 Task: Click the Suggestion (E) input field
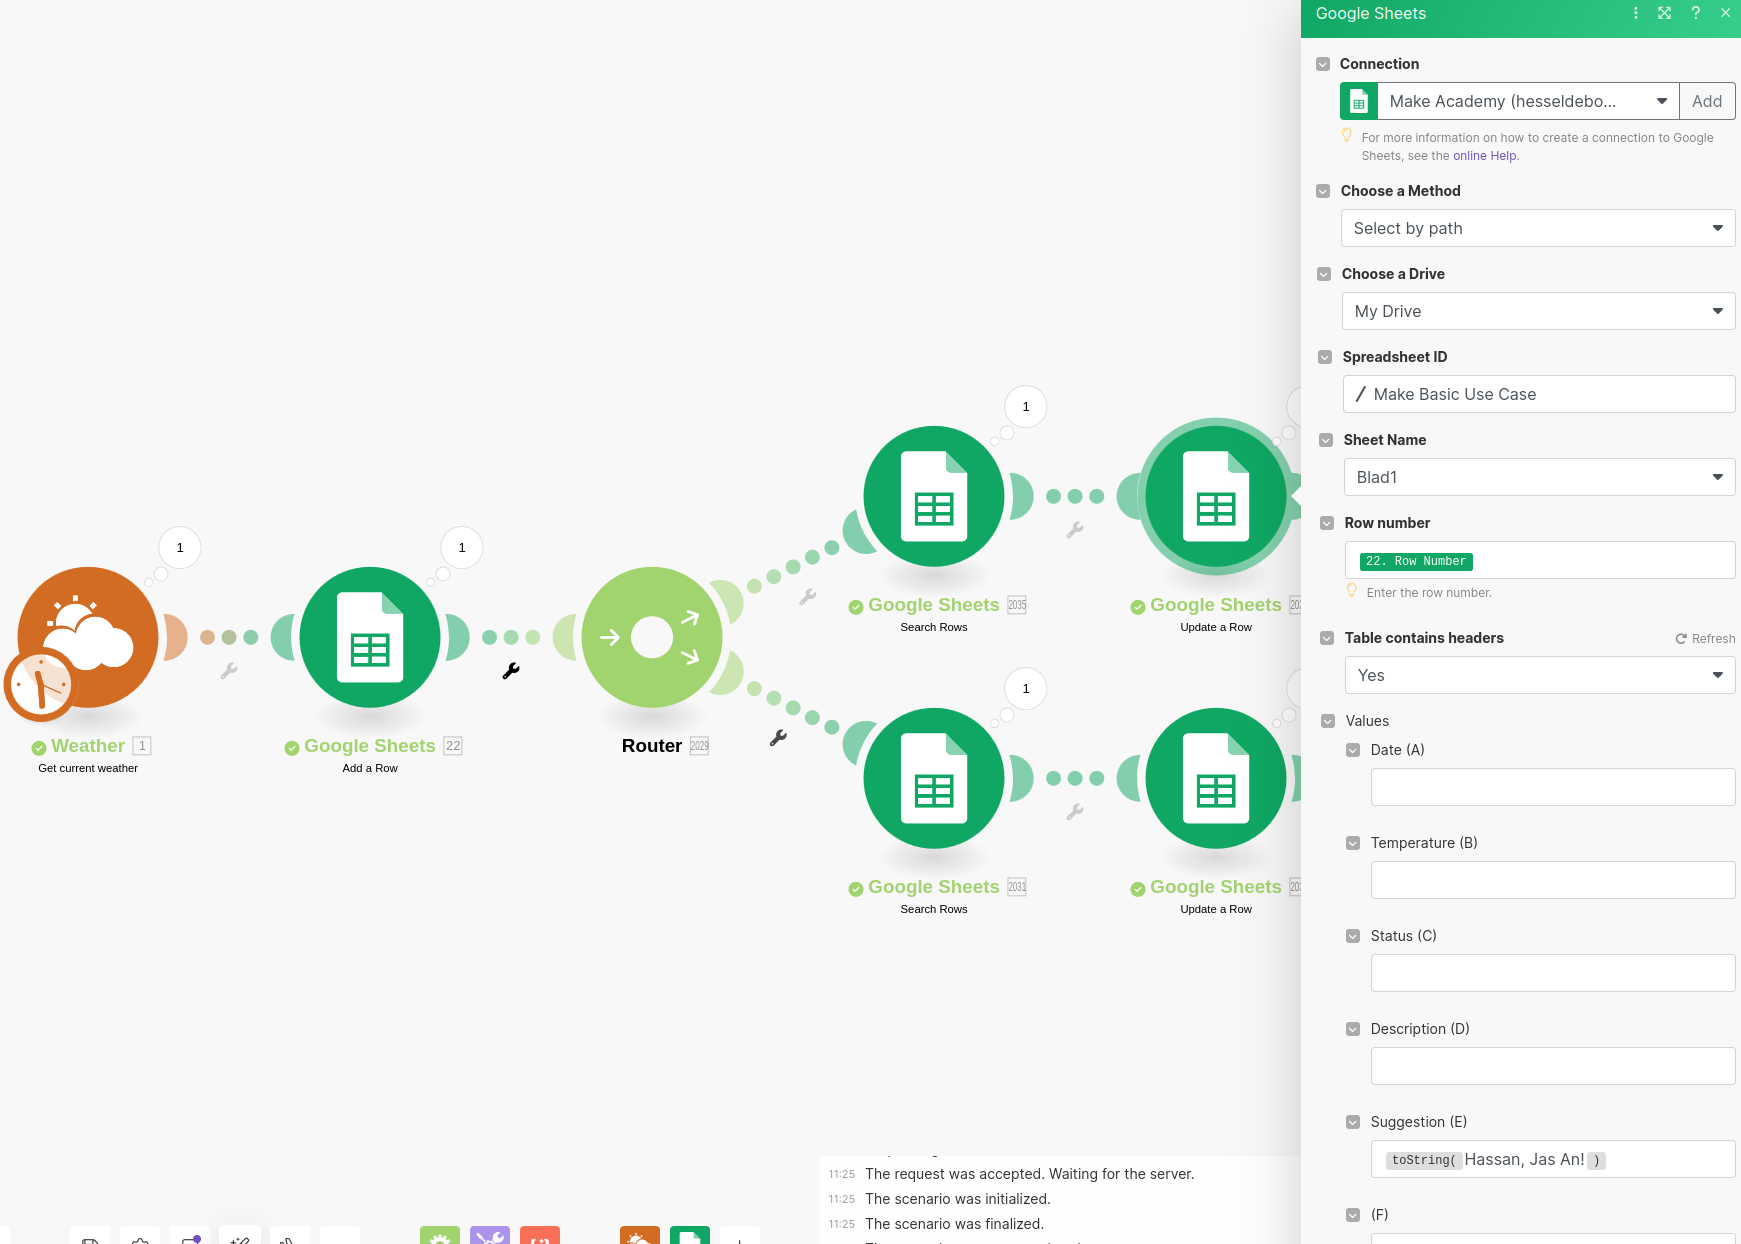pyautogui.click(x=1553, y=1159)
